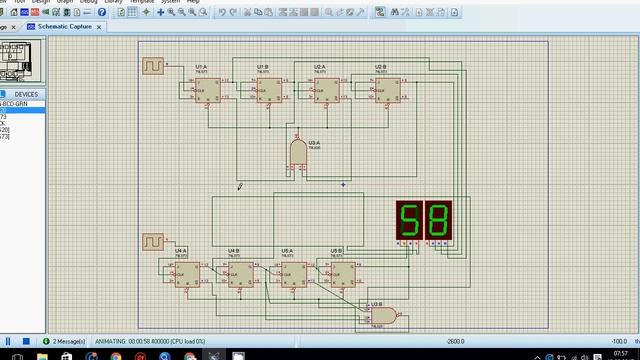Click the Block Copy icon
The width and height of the screenshot is (640, 360).
click(x=283, y=12)
